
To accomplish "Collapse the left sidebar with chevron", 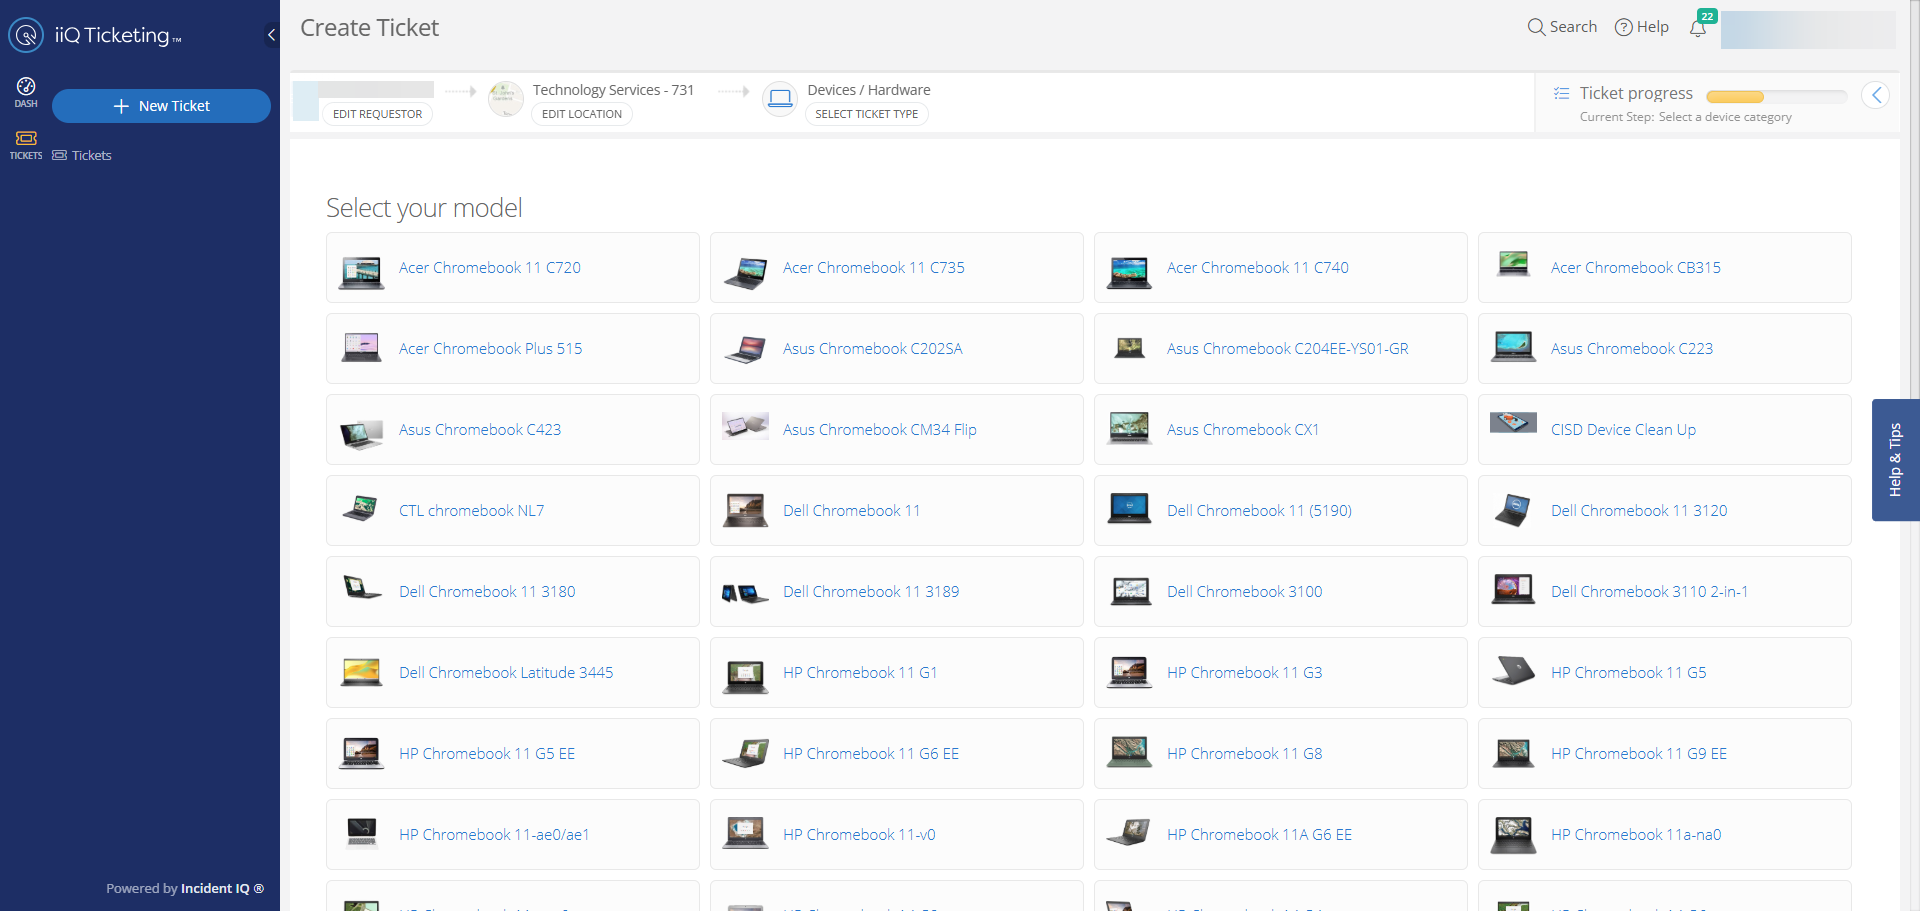I will point(271,35).
